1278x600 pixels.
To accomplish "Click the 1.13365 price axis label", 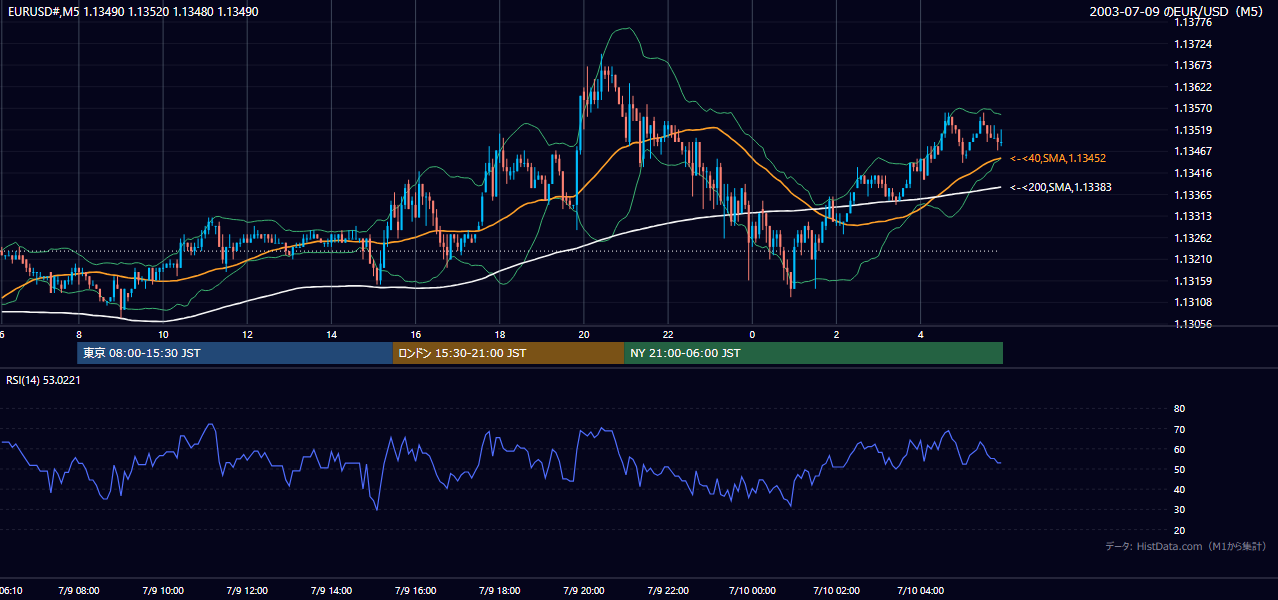I will 1193,195.
